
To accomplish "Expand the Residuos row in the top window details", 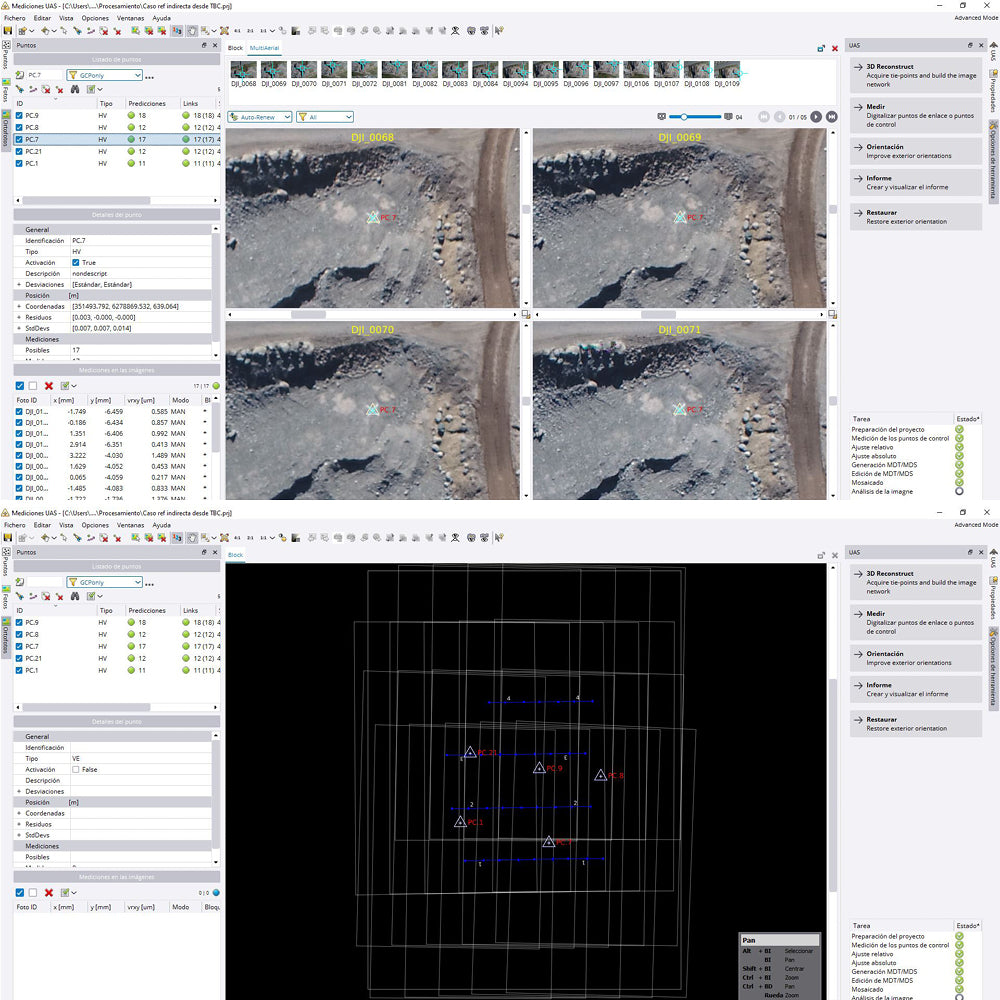I will (x=18, y=318).
